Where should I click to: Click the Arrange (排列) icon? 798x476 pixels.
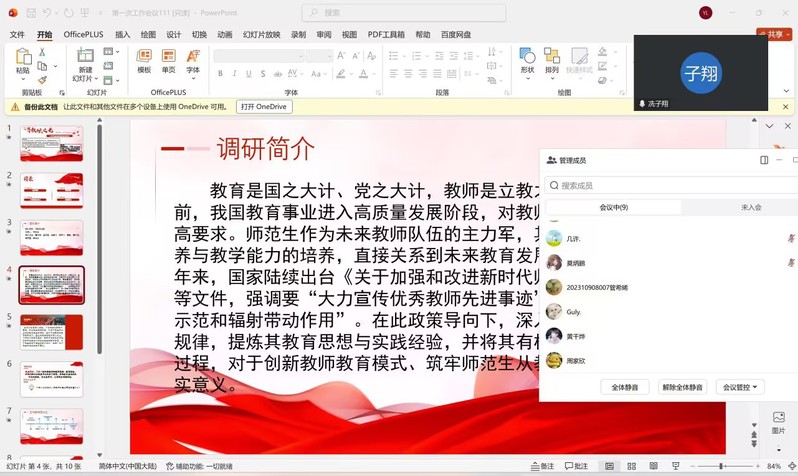point(552,58)
